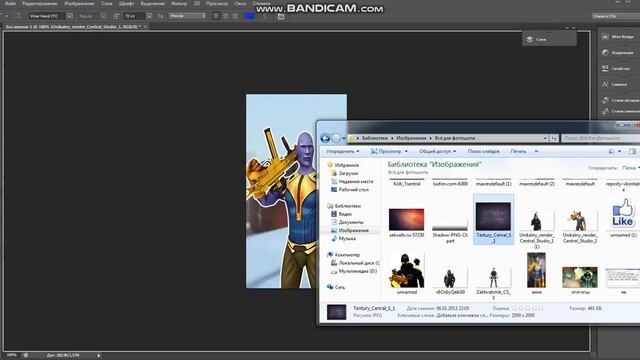
Task: Open the Фильтр menu
Action: 179,3
